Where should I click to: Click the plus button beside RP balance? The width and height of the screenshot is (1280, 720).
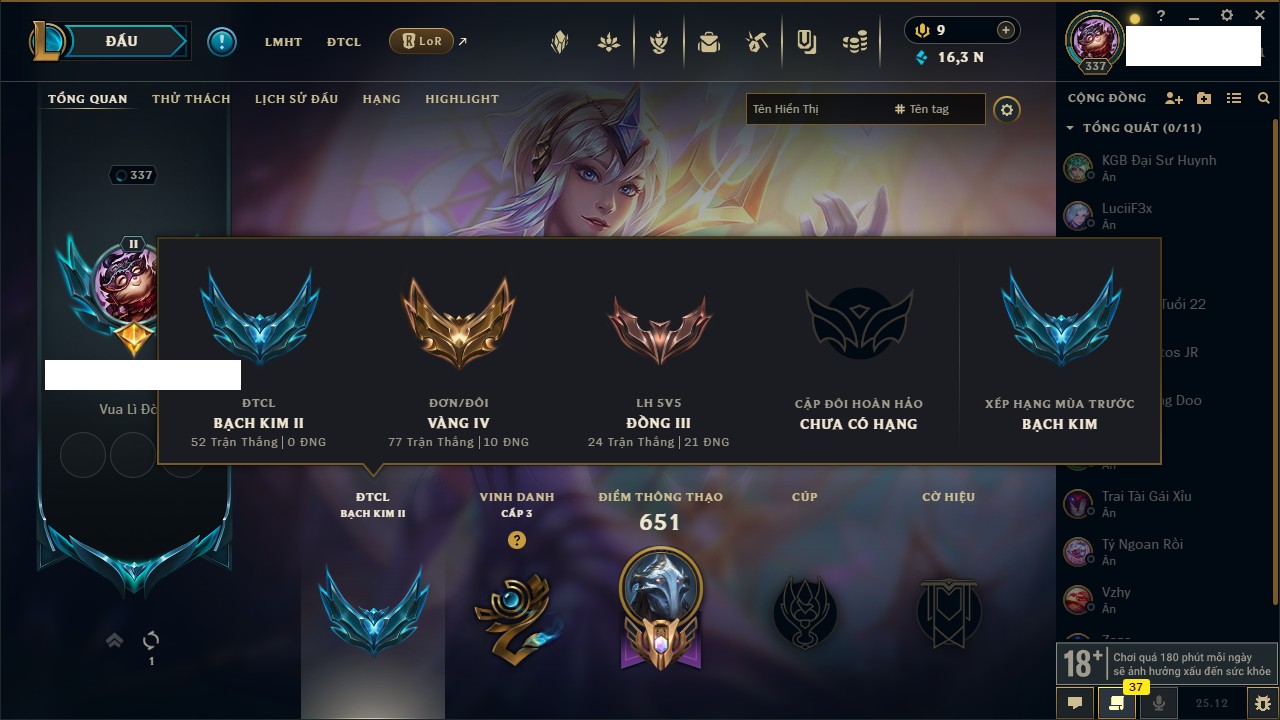[x=1006, y=30]
